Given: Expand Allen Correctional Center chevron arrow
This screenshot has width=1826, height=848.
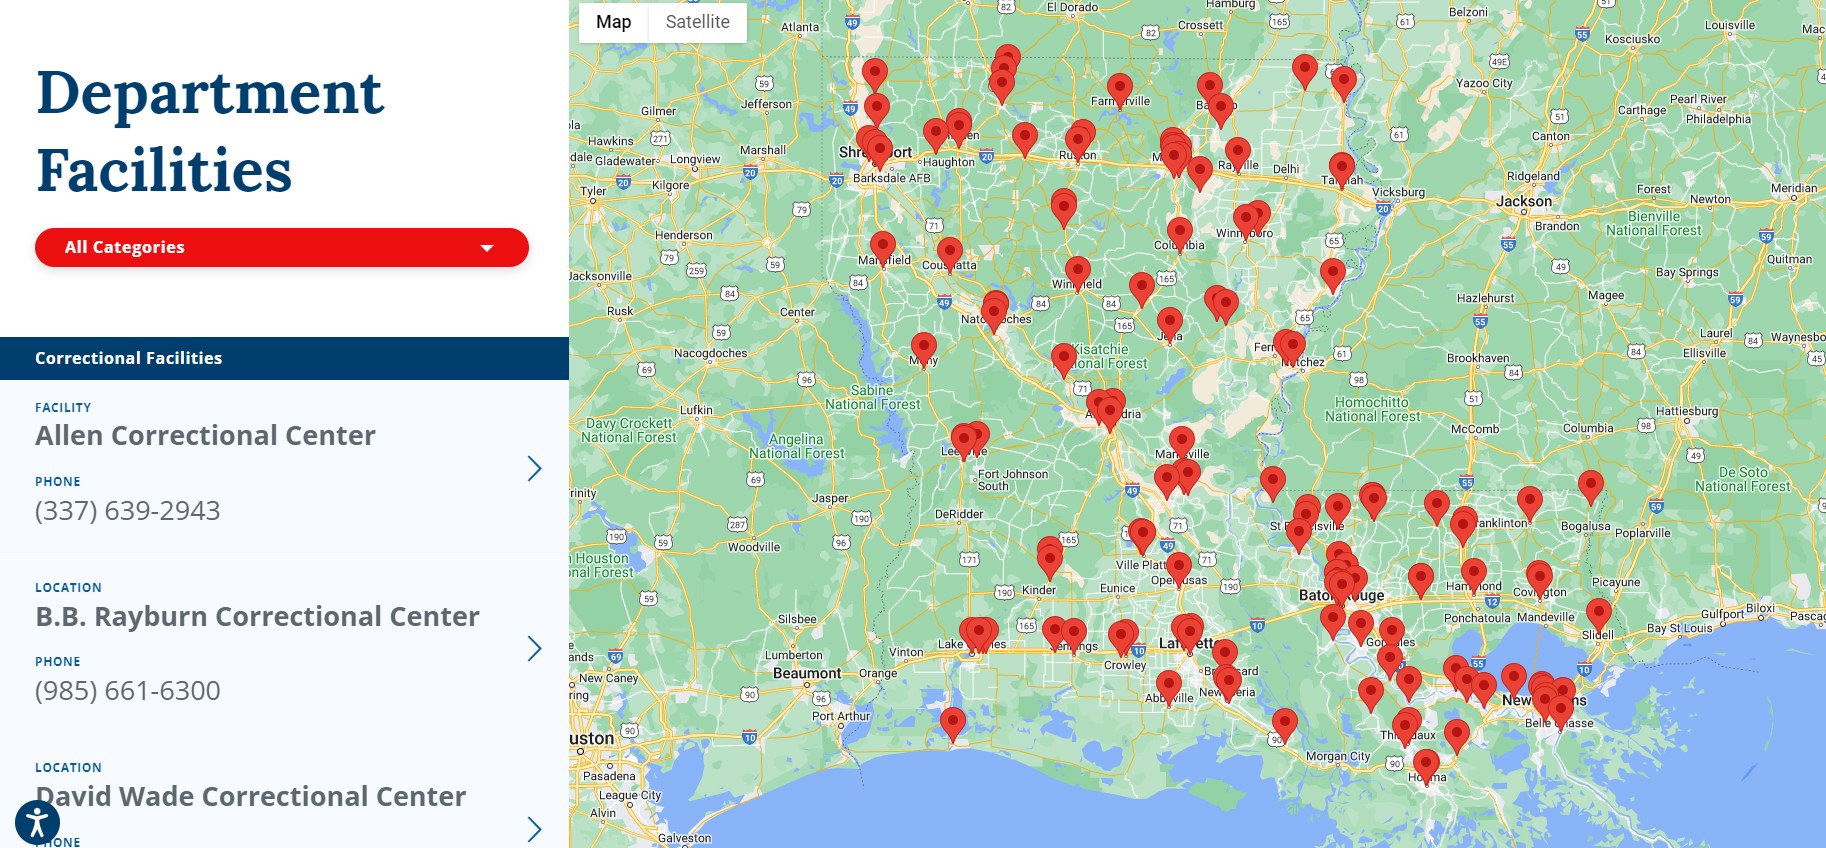Looking at the screenshot, I should coord(534,469).
